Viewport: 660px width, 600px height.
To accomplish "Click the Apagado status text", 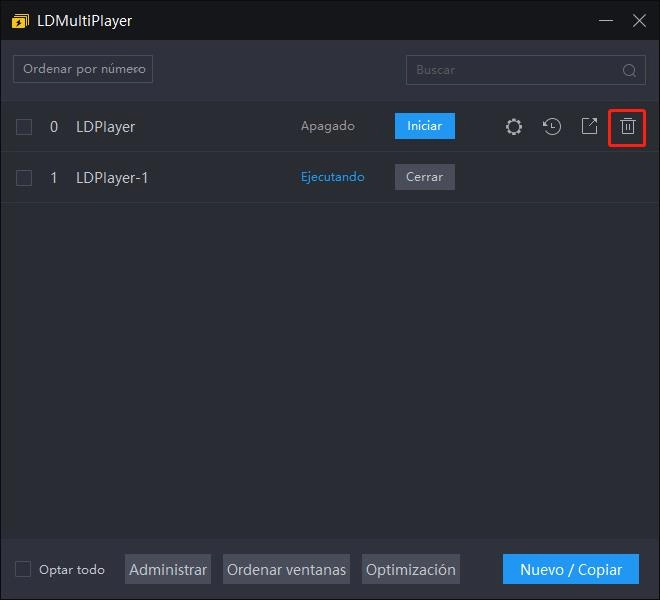I will (328, 126).
